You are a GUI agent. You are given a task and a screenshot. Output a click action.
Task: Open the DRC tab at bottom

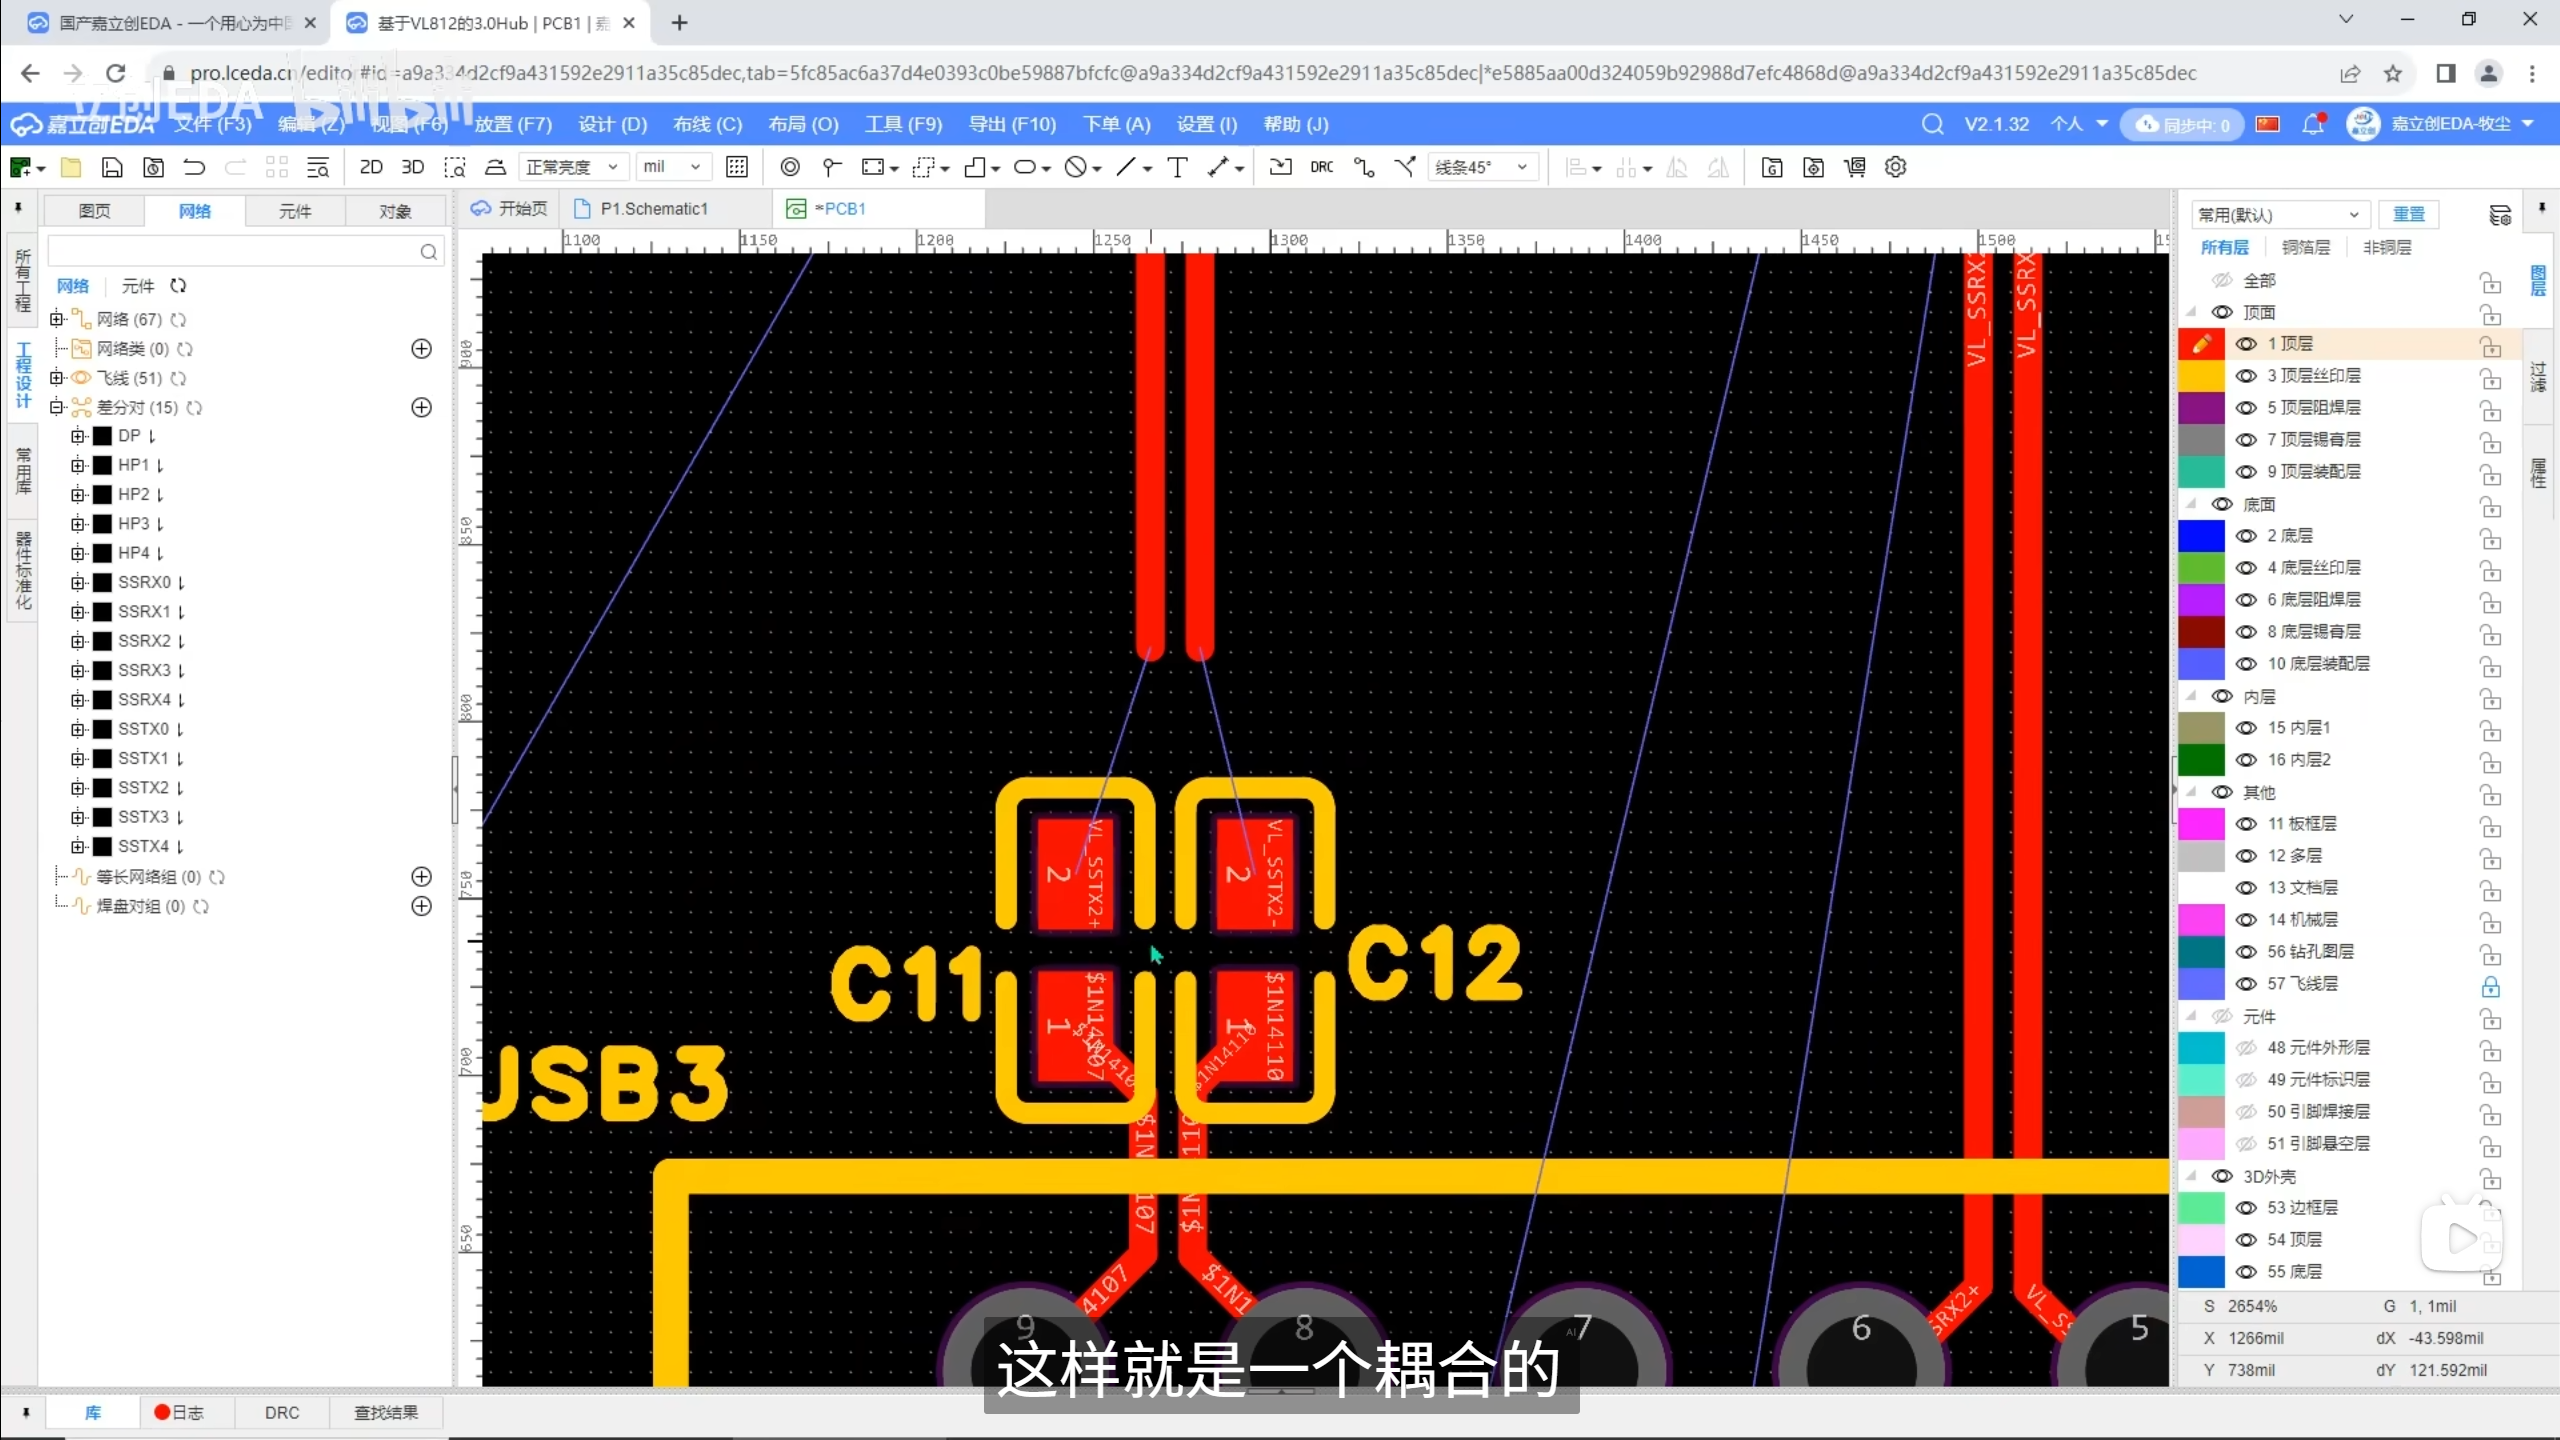(282, 1412)
